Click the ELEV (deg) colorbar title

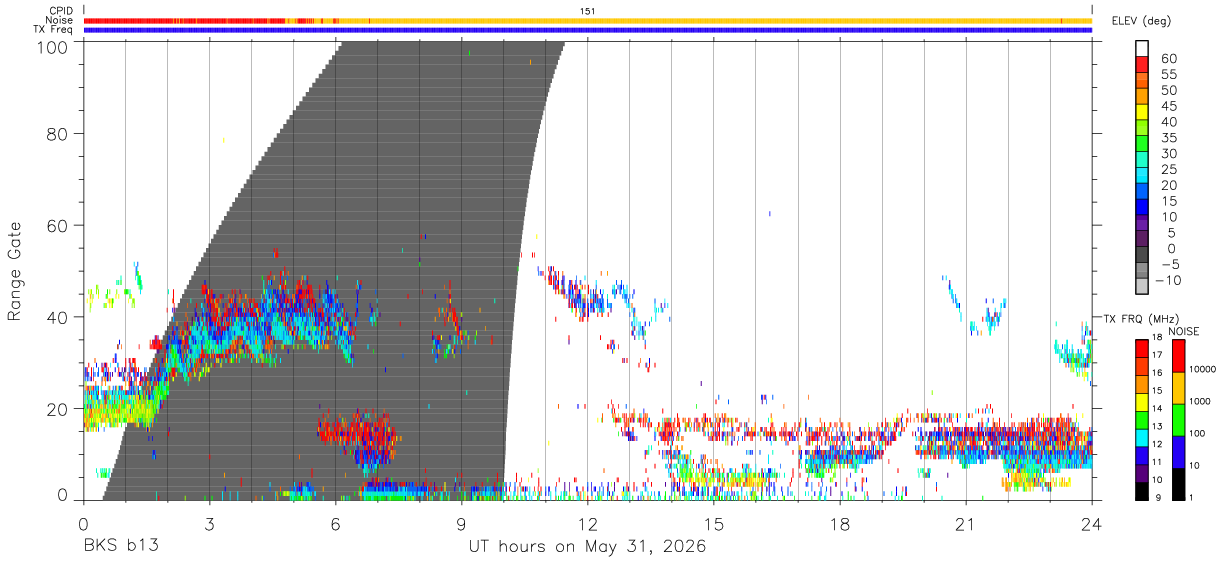1141,20
